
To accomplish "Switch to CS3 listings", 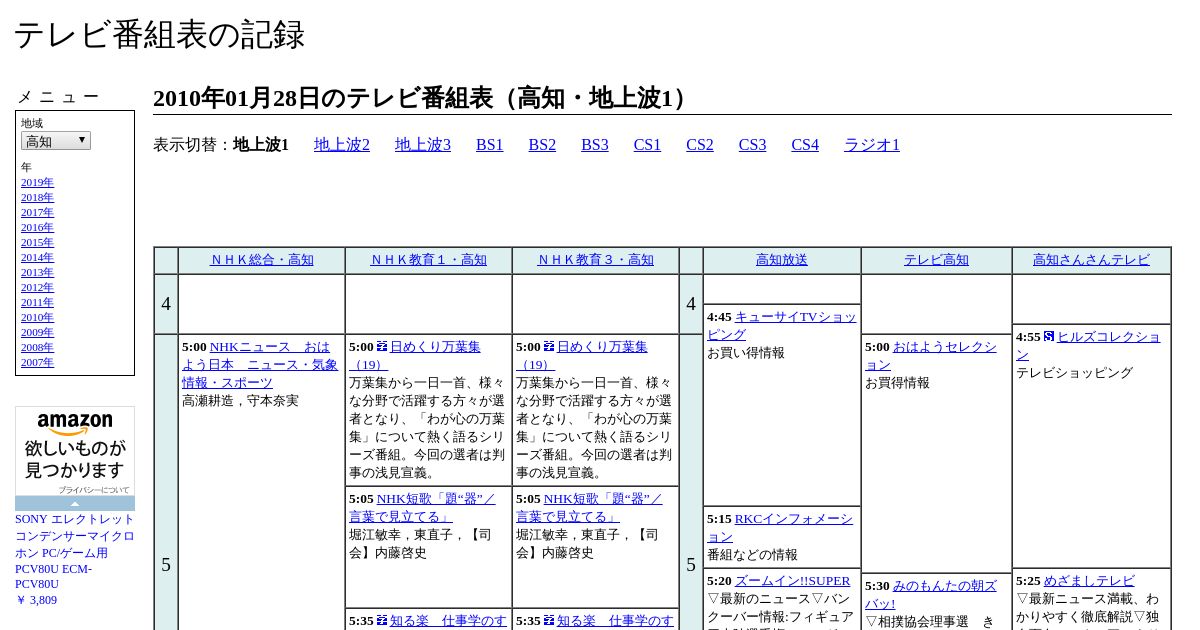I will pyautogui.click(x=753, y=145).
